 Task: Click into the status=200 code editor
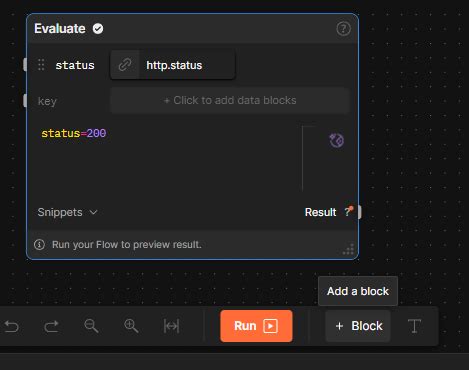click(167, 157)
